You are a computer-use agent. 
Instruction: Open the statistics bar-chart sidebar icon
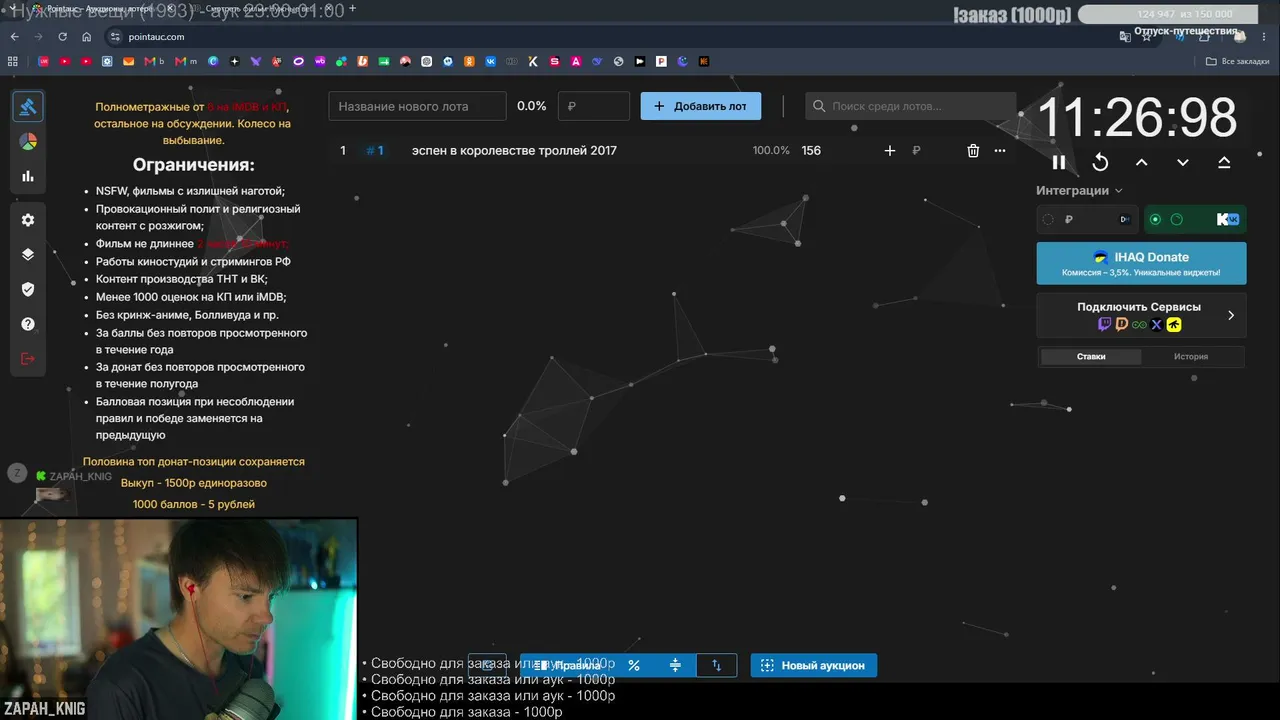28,176
